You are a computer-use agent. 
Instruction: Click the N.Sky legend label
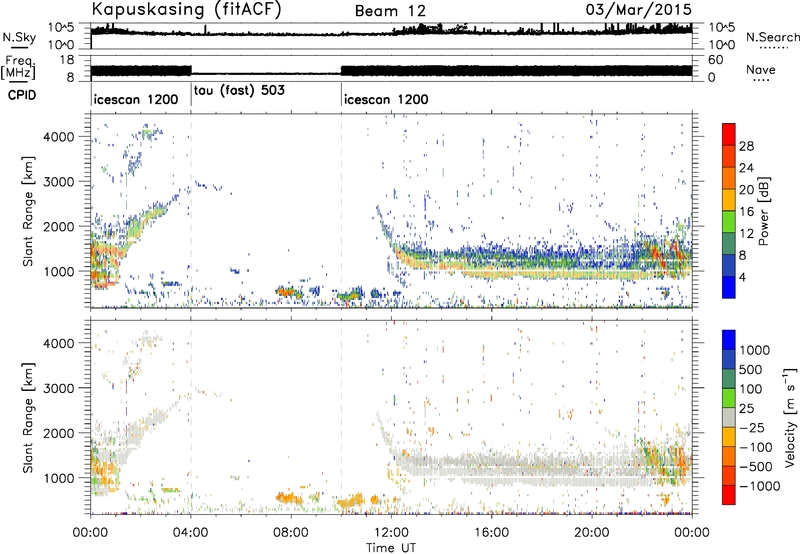point(19,37)
